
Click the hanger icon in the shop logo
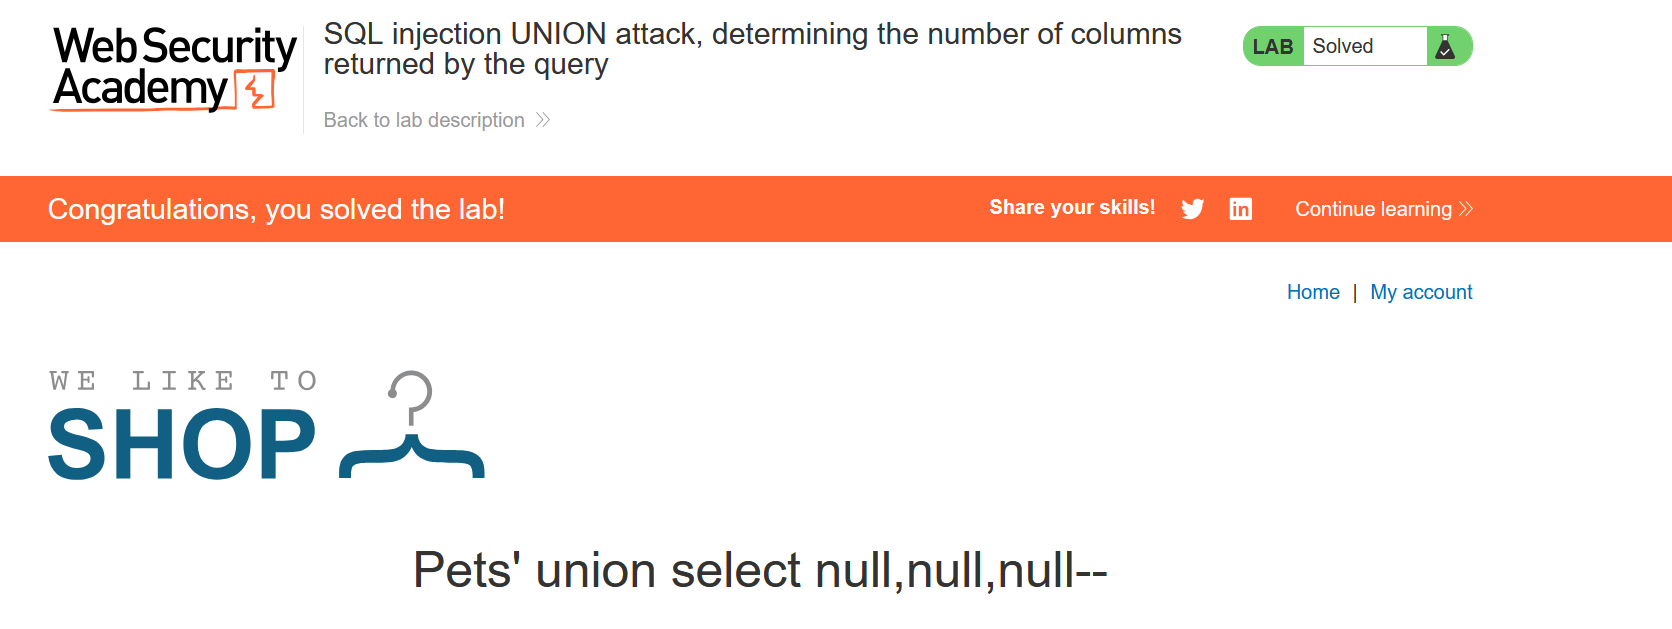(x=412, y=426)
